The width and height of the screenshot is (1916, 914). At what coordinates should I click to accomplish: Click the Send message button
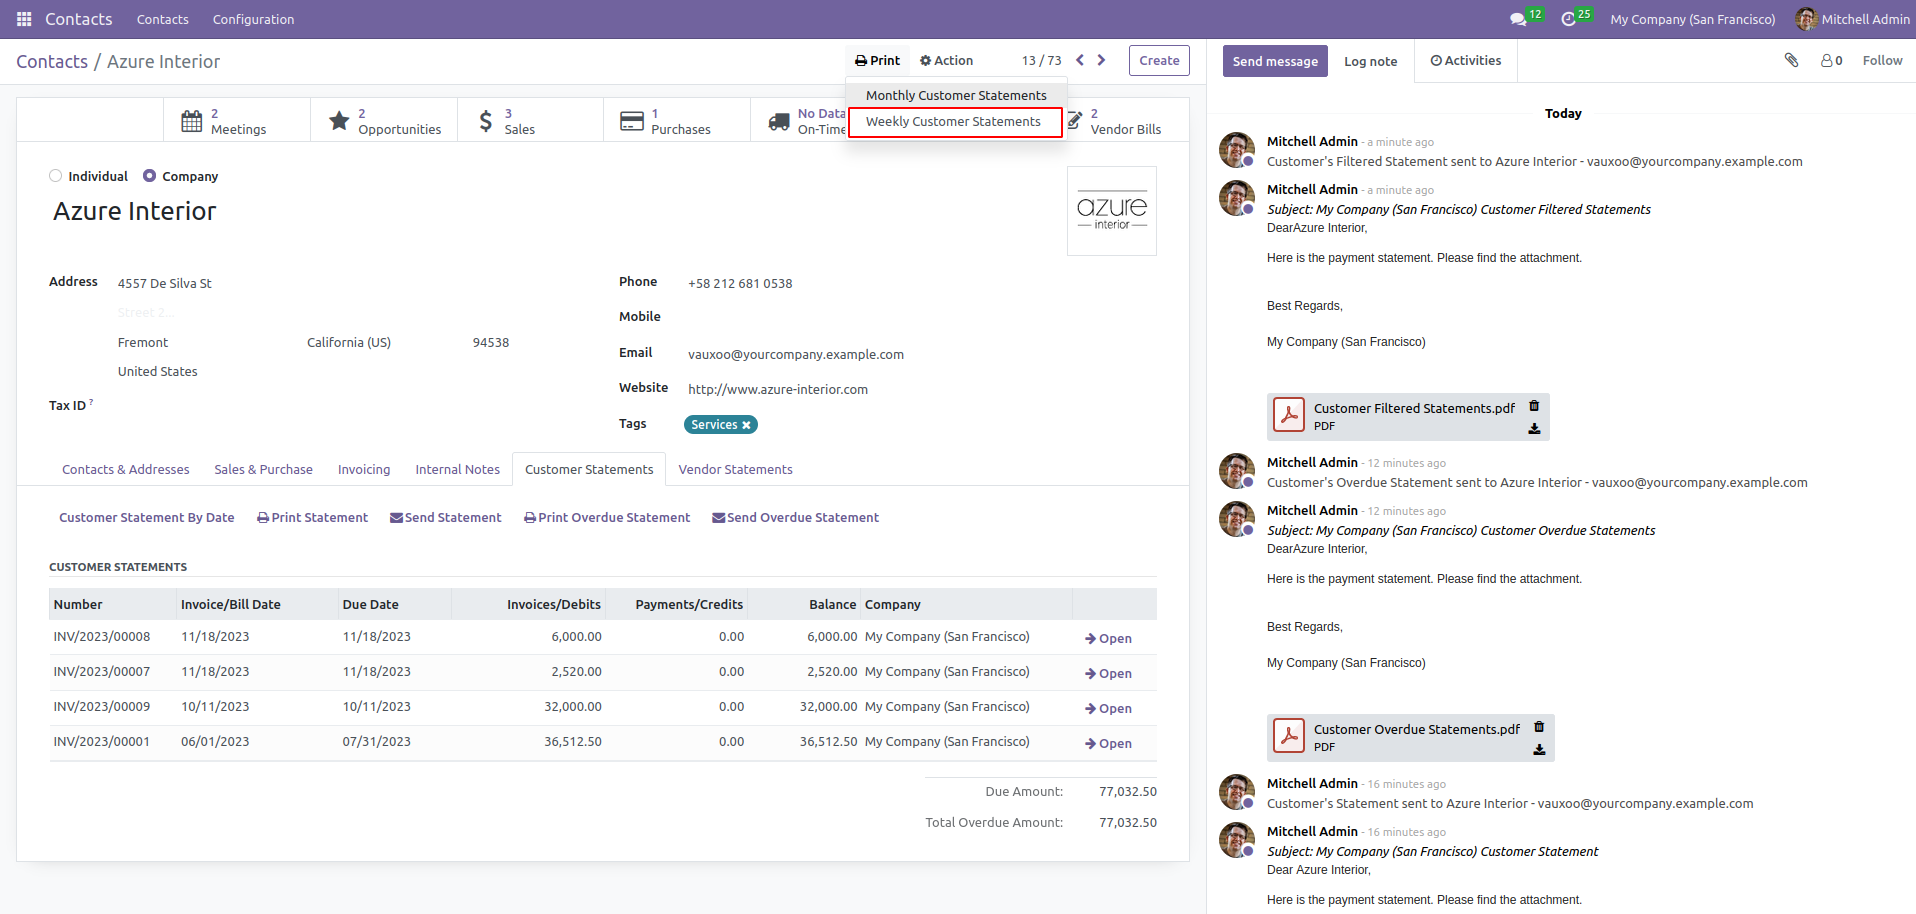tap(1275, 61)
